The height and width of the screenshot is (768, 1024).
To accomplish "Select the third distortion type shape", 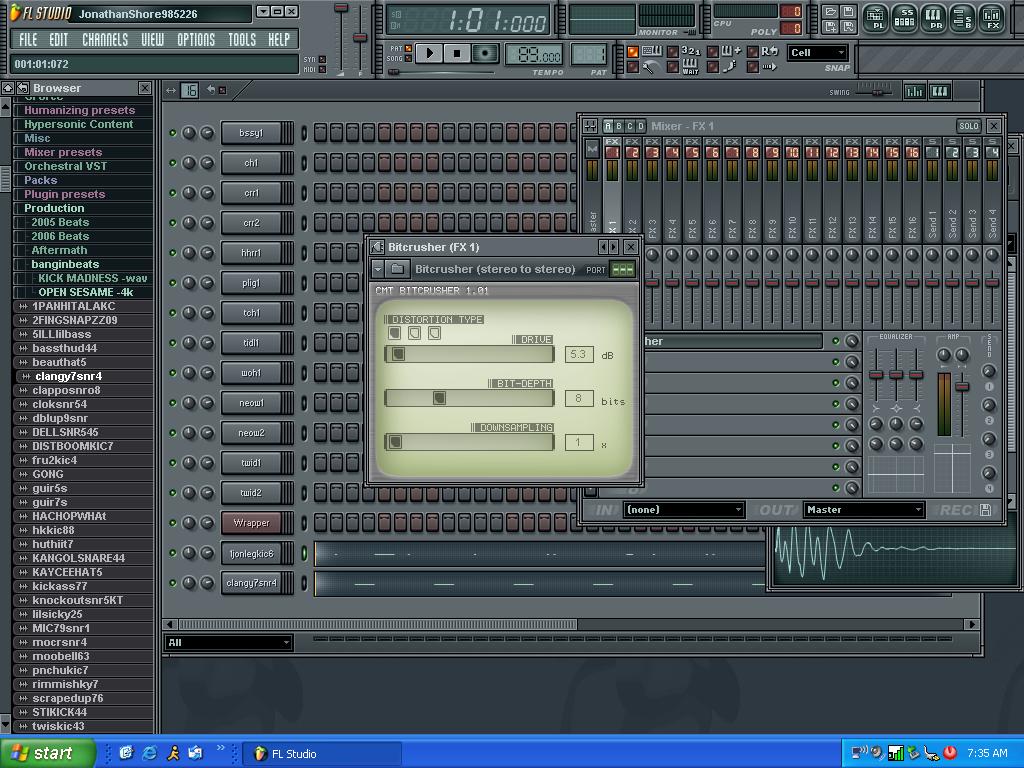I will [x=434, y=333].
